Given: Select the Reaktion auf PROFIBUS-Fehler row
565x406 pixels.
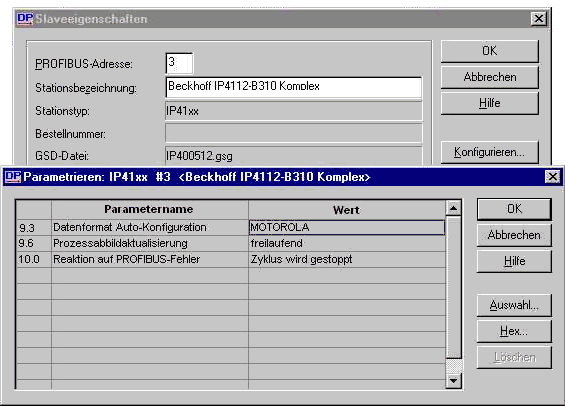Looking at the screenshot, I should pyautogui.click(x=231, y=259).
